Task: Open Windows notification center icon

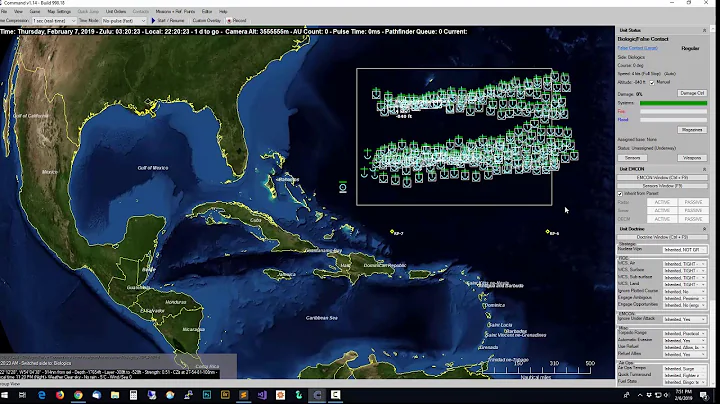Action: (x=704, y=395)
